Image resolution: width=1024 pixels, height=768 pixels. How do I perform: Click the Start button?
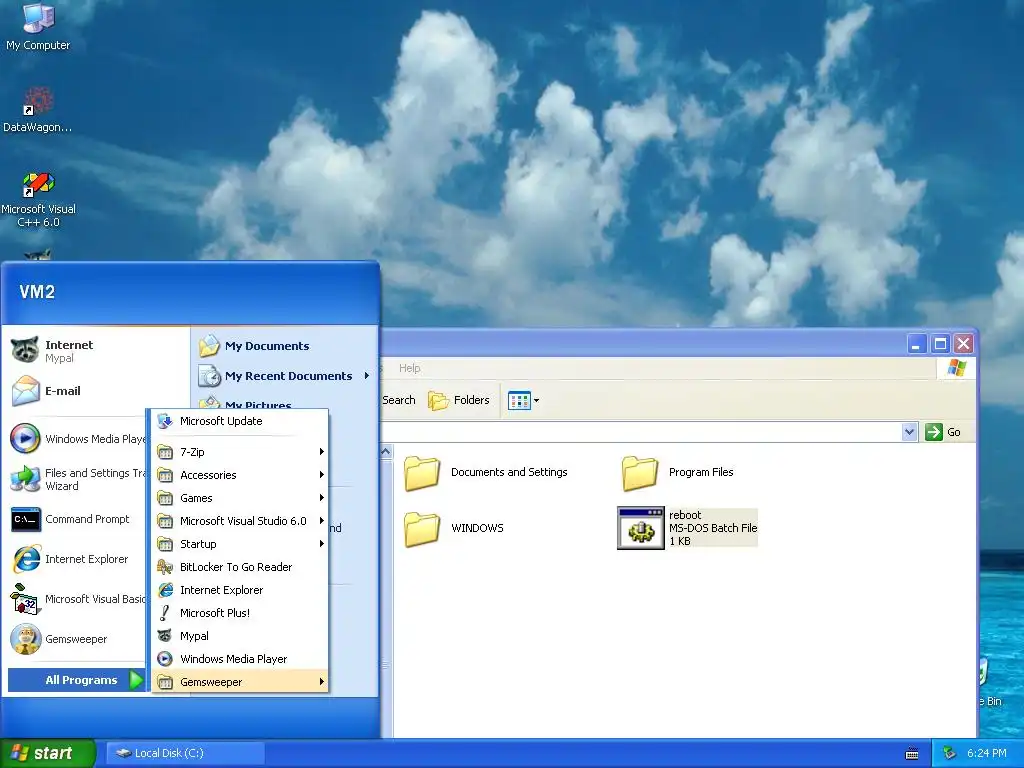47,753
